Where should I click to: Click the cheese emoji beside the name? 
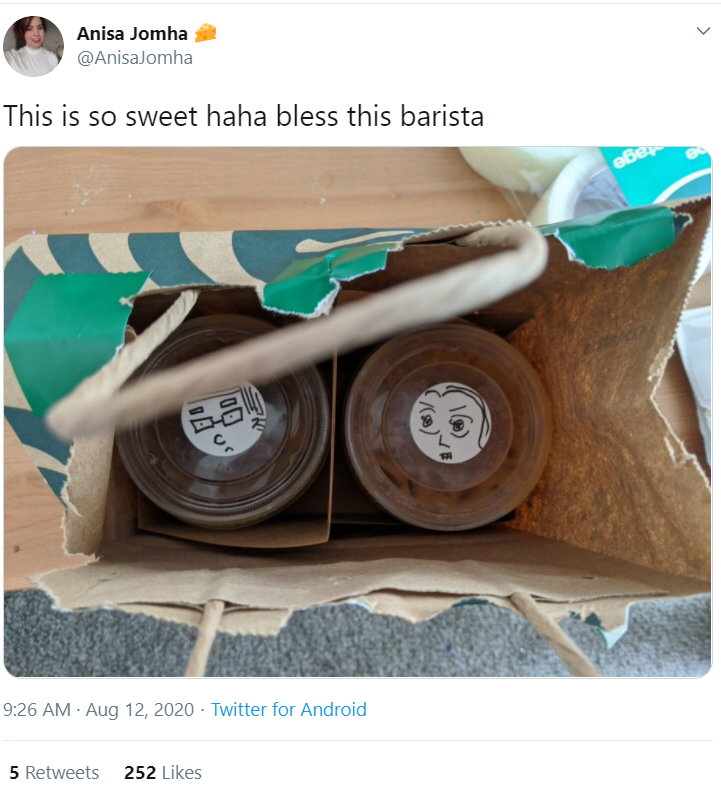206,33
